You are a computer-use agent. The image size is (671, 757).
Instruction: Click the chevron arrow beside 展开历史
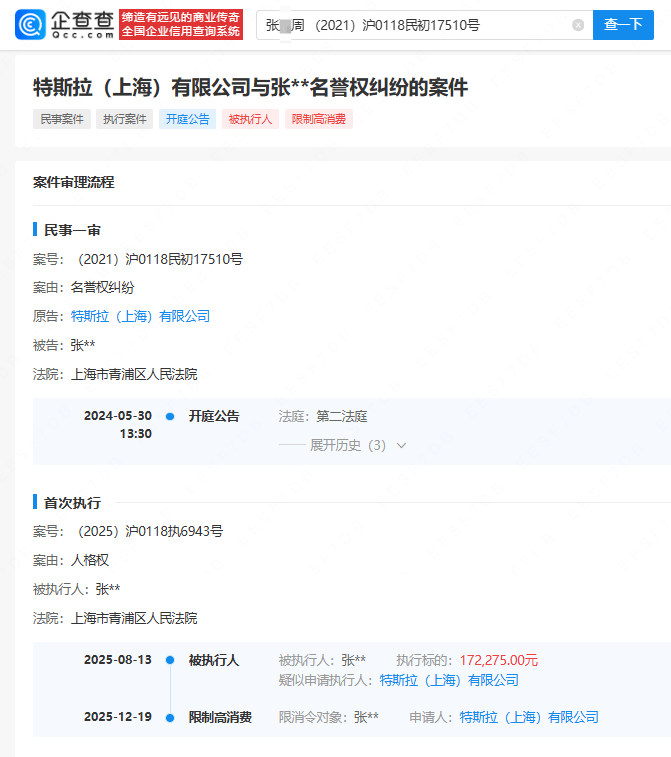click(402, 446)
